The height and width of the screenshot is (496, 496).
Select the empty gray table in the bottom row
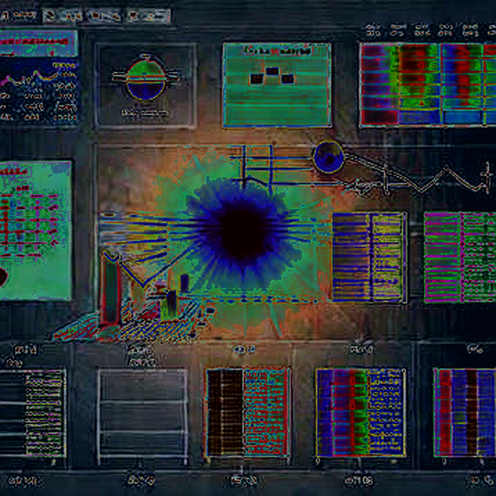pos(142,416)
